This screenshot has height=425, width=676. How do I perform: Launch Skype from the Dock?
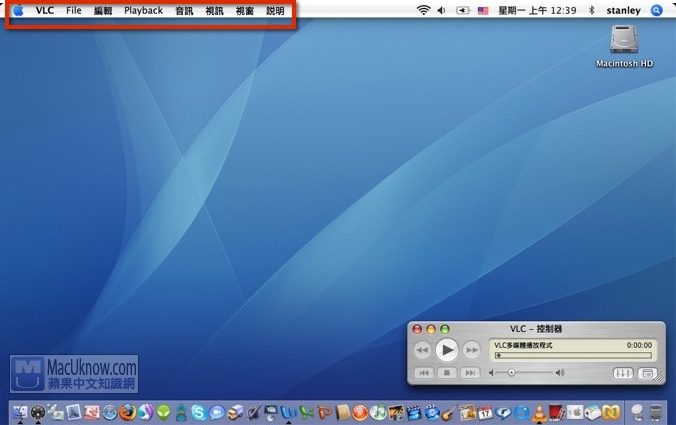199,413
